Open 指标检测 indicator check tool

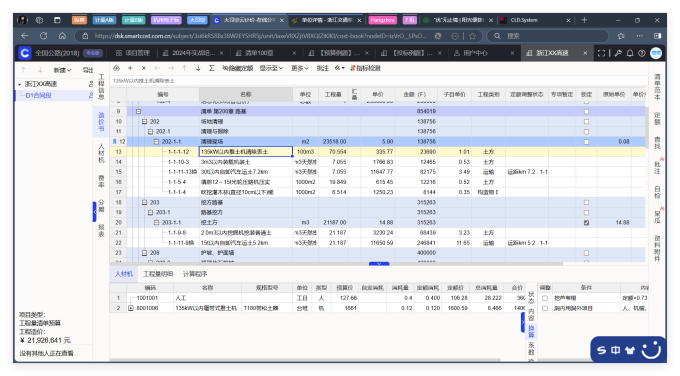366,68
